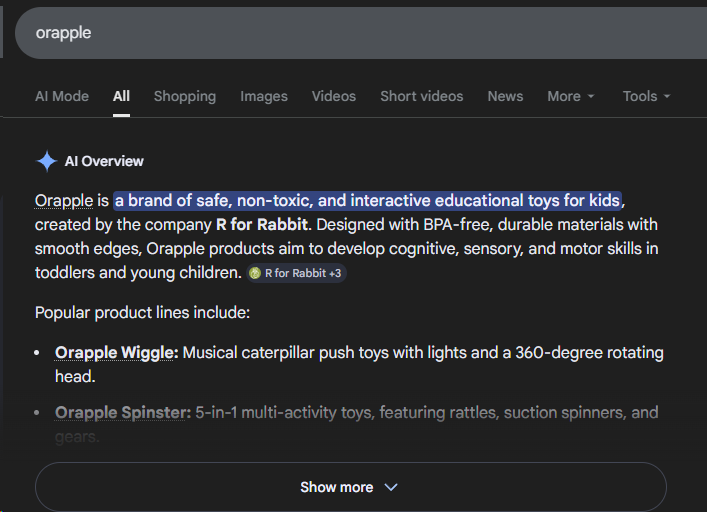Open the Tools dropdown
The width and height of the screenshot is (707, 512).
click(645, 96)
